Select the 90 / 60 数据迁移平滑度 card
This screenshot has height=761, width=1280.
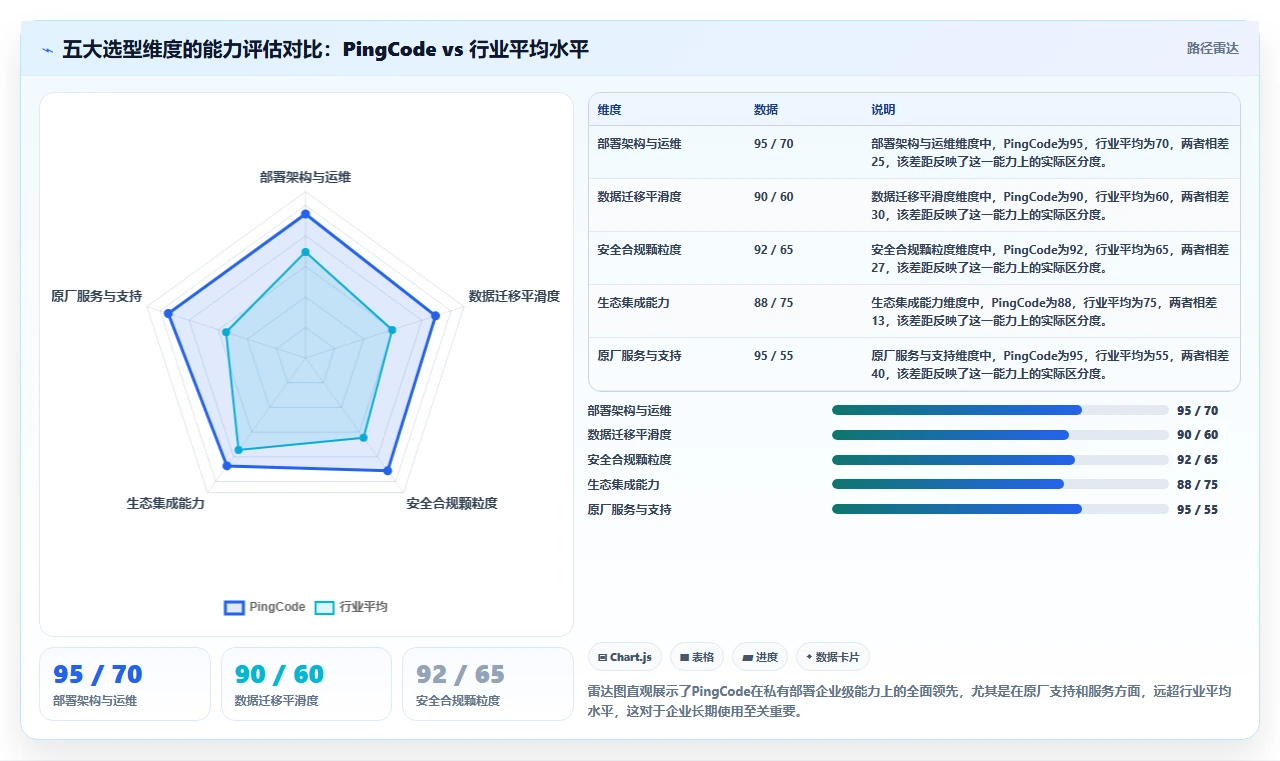coord(306,684)
